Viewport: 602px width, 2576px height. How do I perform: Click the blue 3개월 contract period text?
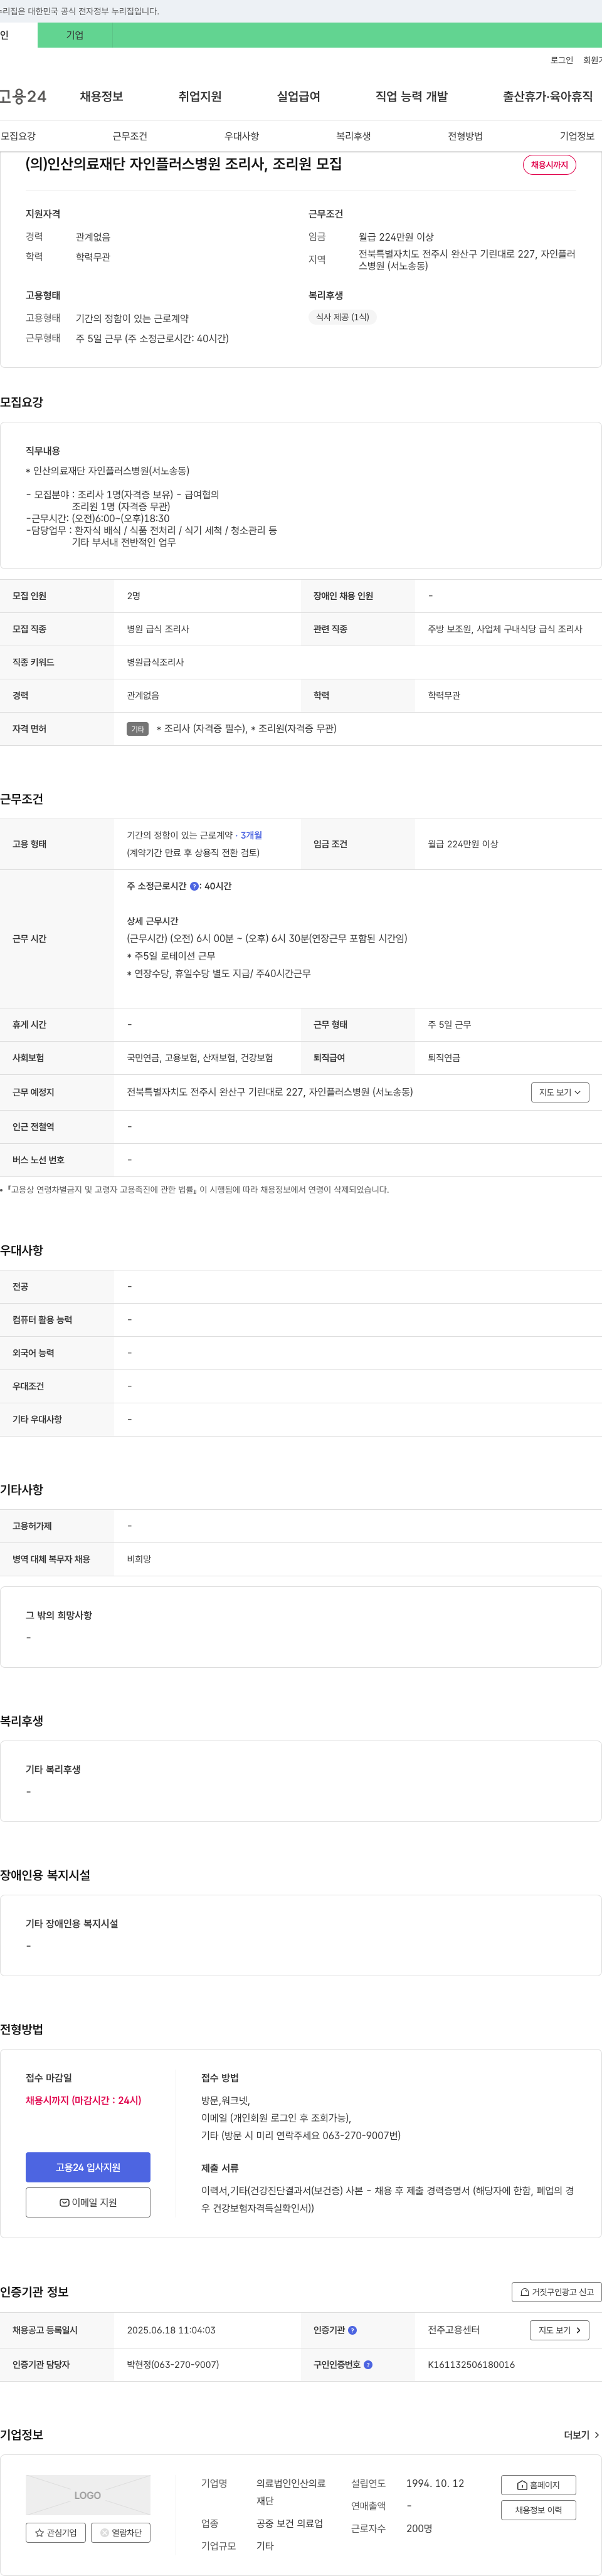click(x=251, y=835)
